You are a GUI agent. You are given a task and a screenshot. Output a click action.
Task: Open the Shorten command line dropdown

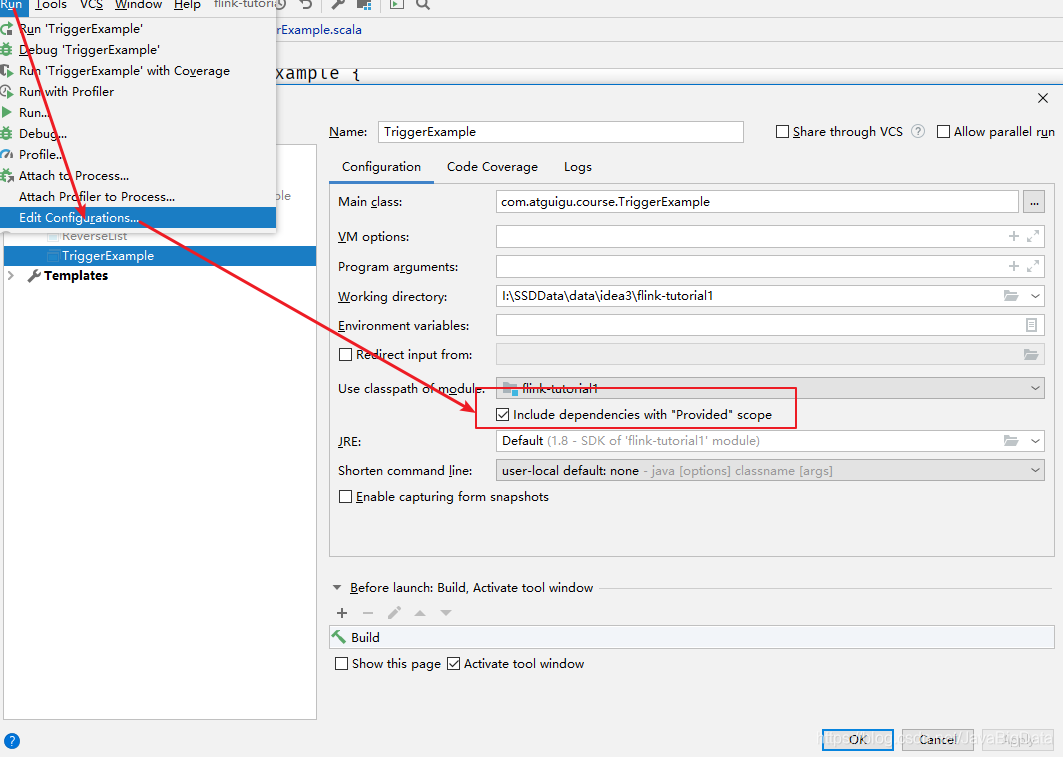pos(769,470)
